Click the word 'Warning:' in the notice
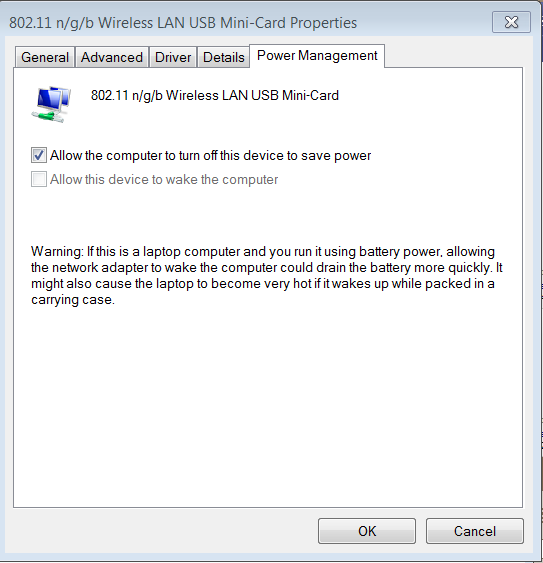Image resolution: width=543 pixels, height=563 pixels. 57,251
